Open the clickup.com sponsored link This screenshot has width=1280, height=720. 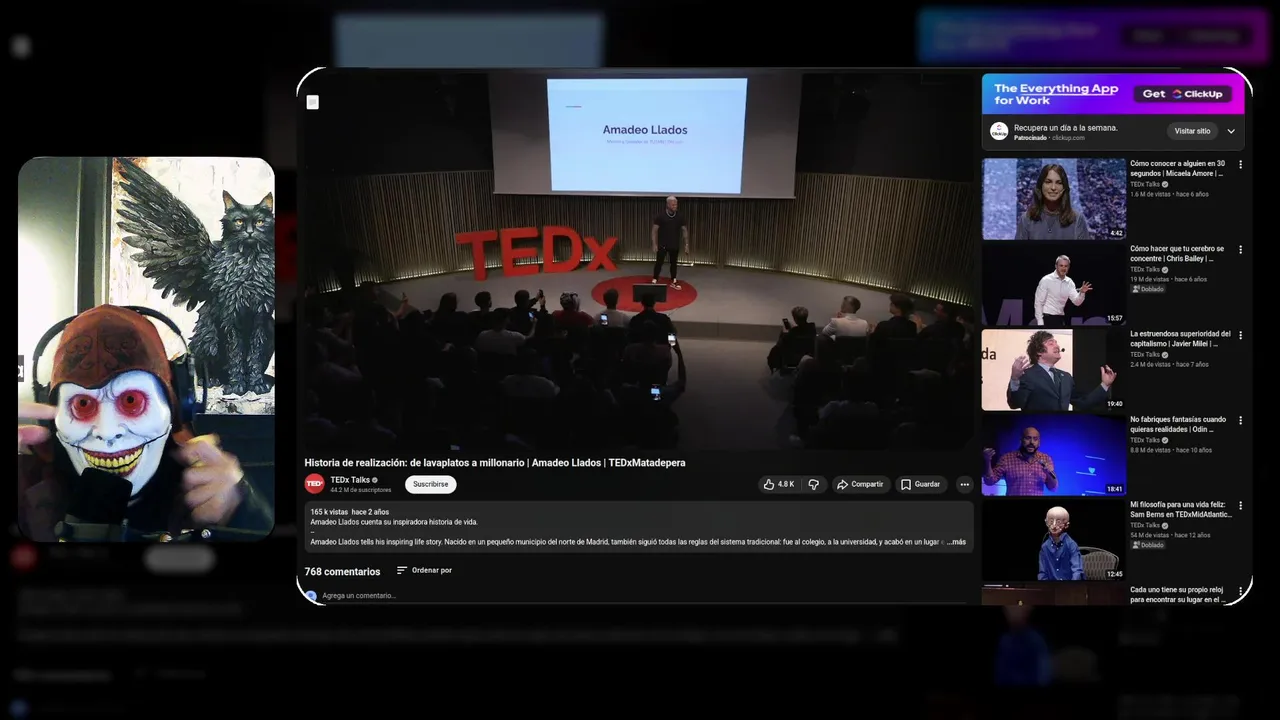[x=1068, y=138]
